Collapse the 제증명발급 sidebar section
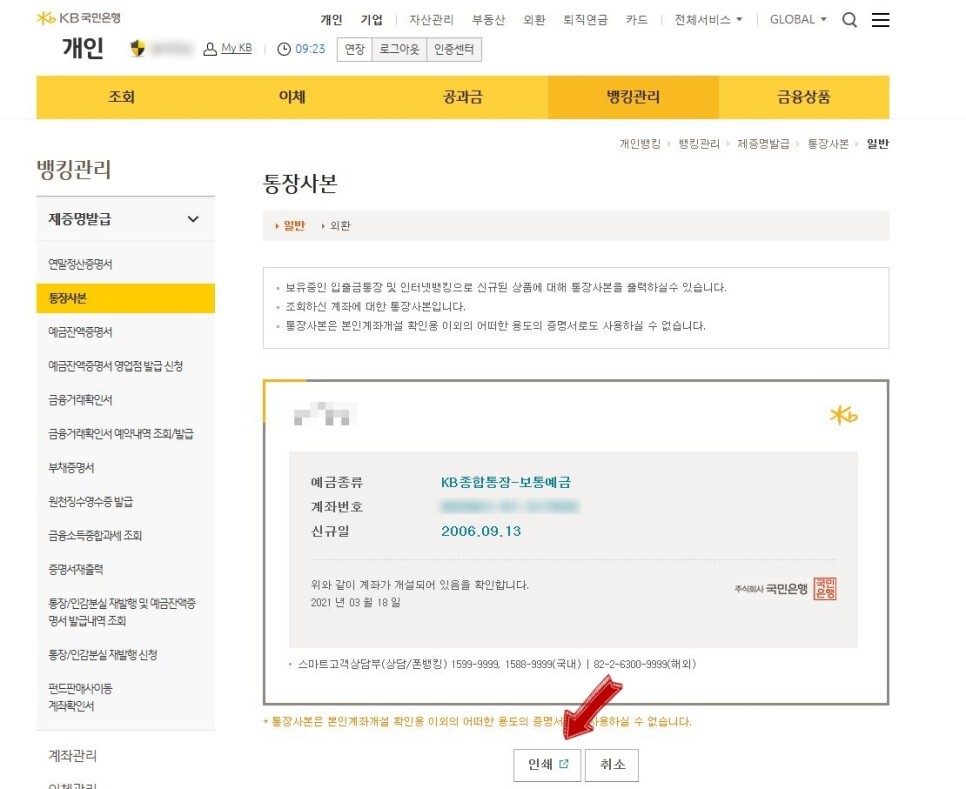The image size is (966, 789). click(x=126, y=219)
